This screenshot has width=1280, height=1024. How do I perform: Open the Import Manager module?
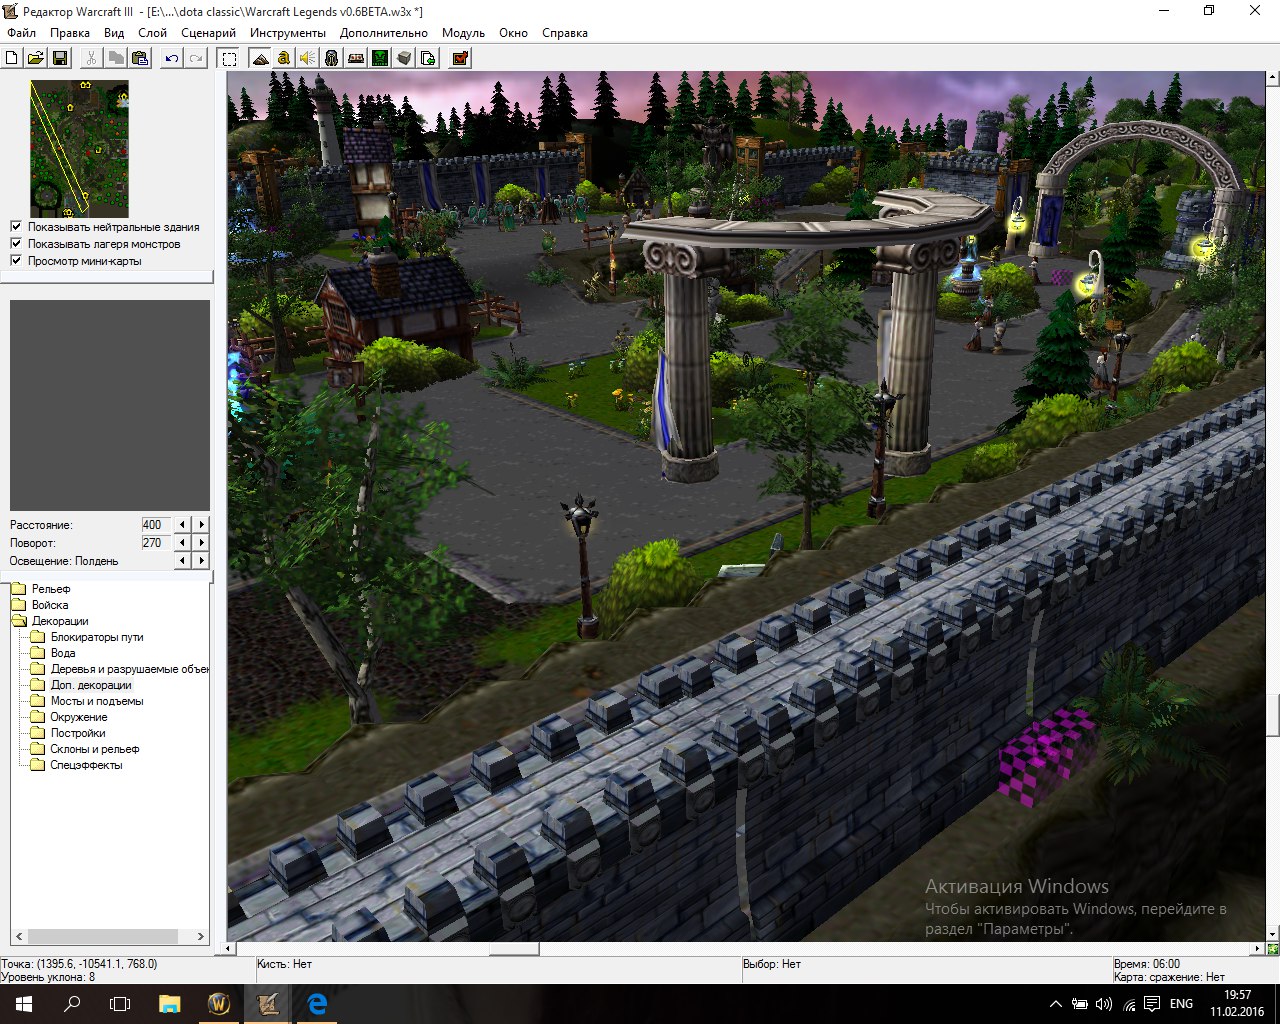pos(428,58)
